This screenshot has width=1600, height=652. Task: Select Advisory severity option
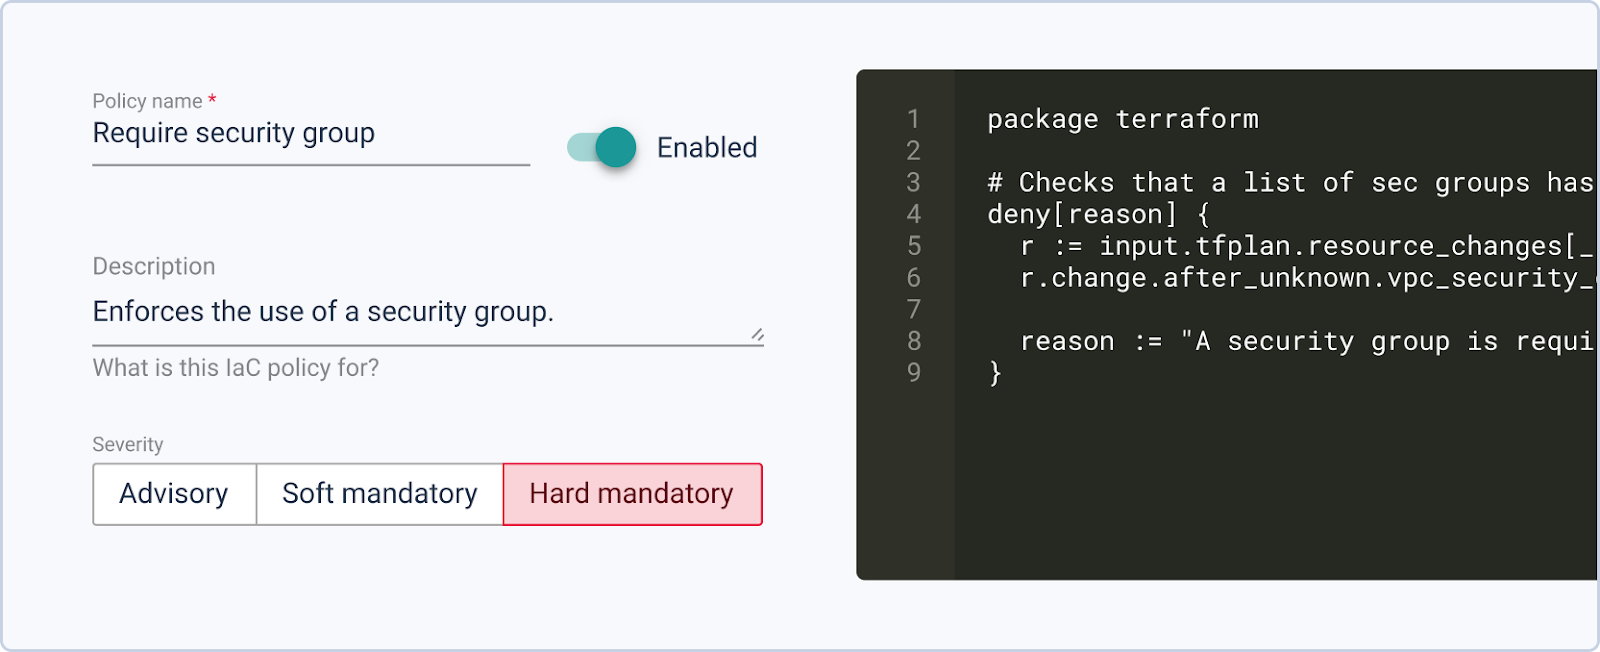click(x=174, y=494)
